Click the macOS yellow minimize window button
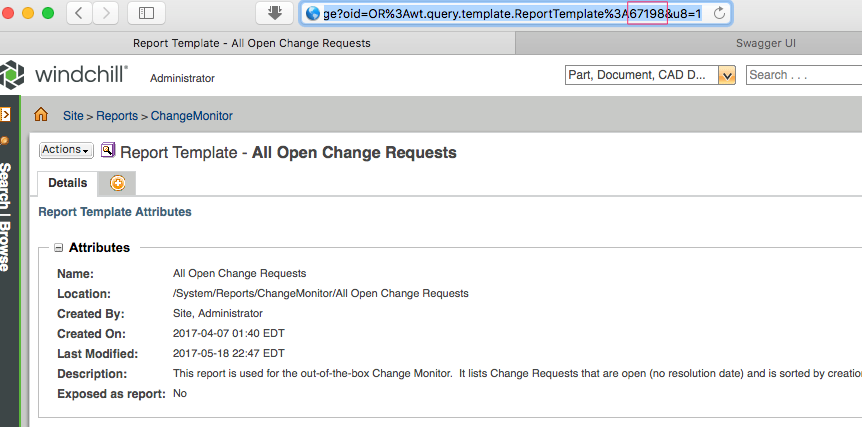The image size is (862, 427). [27, 13]
